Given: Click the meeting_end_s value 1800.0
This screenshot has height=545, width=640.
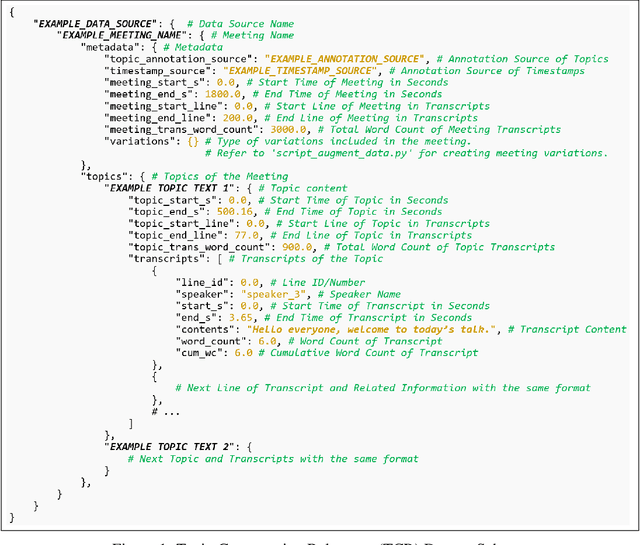Looking at the screenshot, I should click(206, 94).
